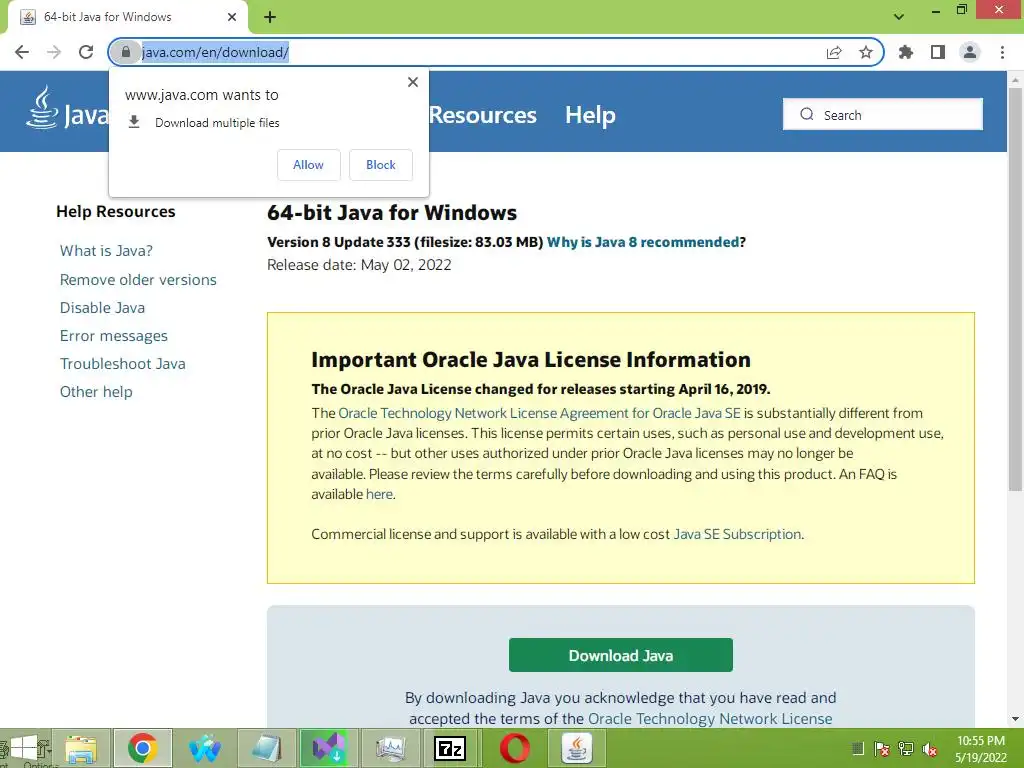Screen dimensions: 1024x768
Task: Click the address bar URL
Action: tap(215, 52)
